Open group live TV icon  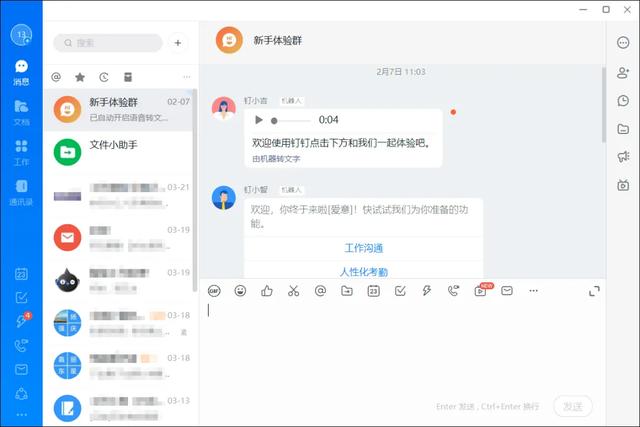coord(623,185)
